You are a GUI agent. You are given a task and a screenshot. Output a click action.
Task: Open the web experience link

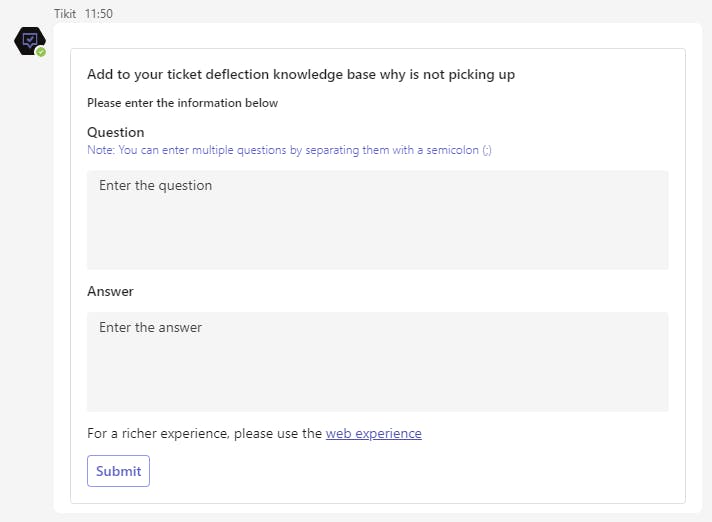coord(373,433)
